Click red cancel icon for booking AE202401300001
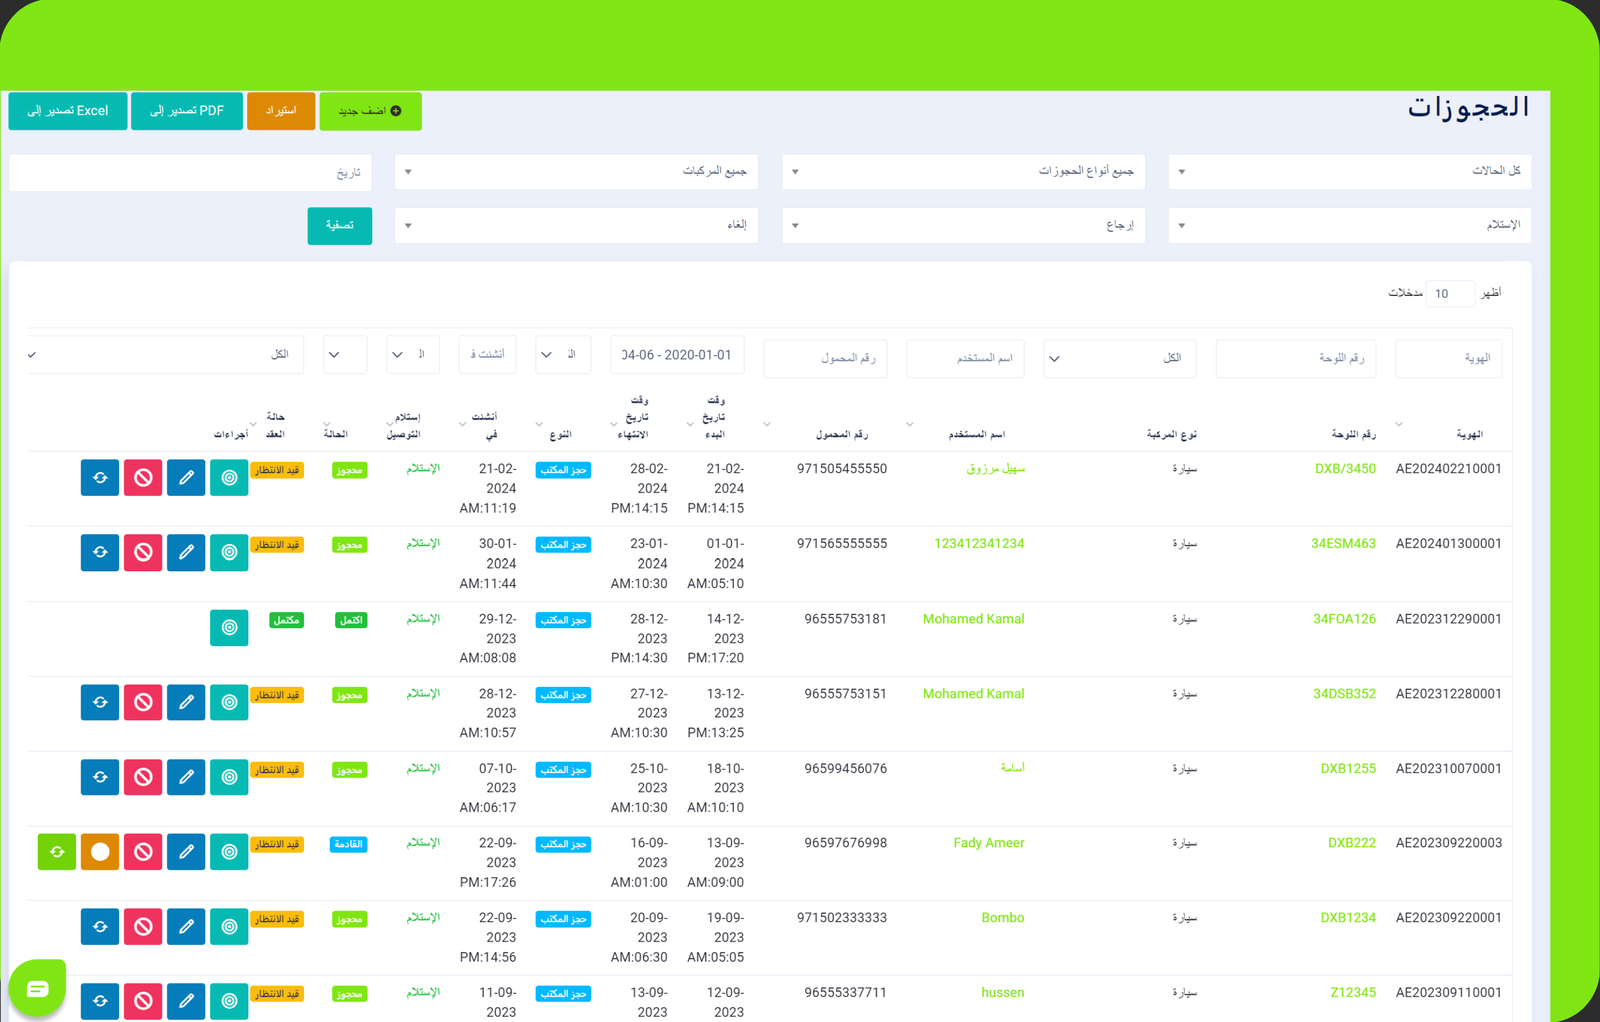This screenshot has height=1022, width=1600. click(x=143, y=552)
